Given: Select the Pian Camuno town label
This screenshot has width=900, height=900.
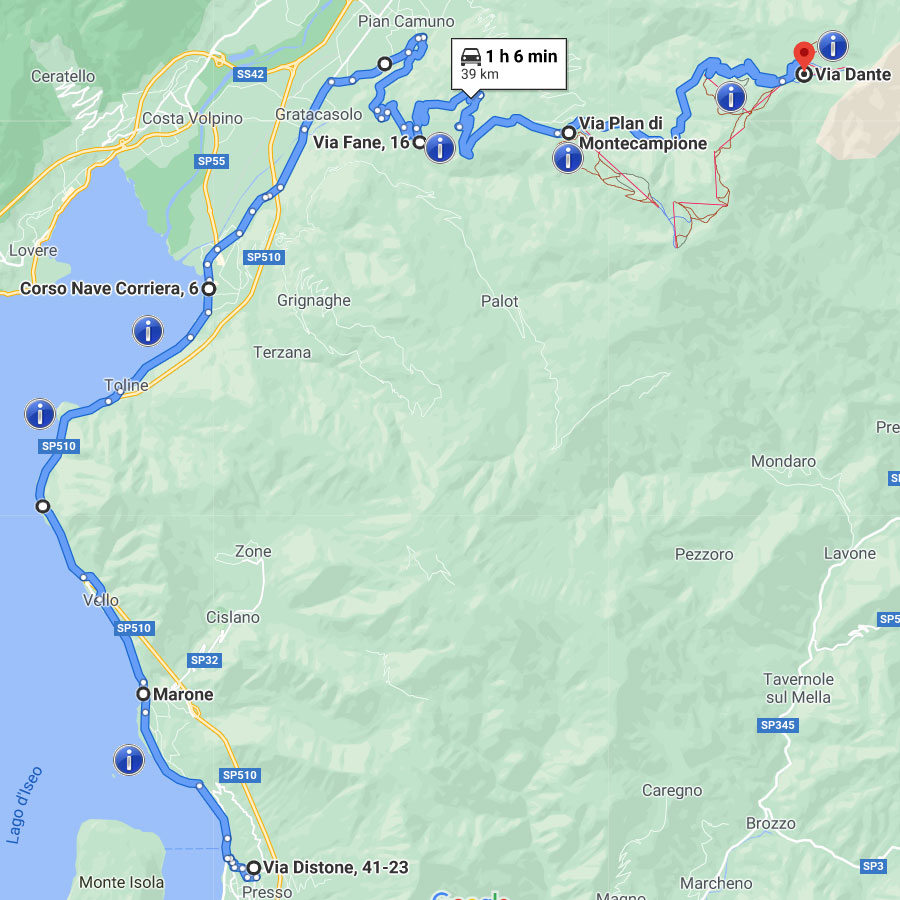Looking at the screenshot, I should [x=406, y=22].
